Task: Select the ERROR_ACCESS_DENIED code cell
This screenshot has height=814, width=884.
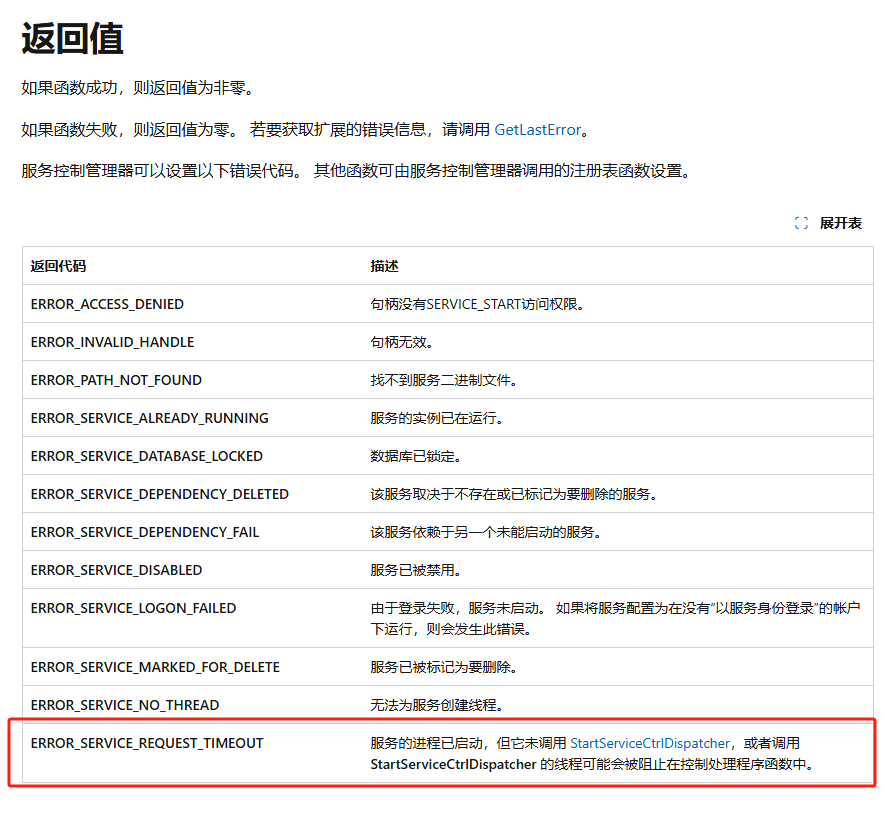Action: pos(107,304)
